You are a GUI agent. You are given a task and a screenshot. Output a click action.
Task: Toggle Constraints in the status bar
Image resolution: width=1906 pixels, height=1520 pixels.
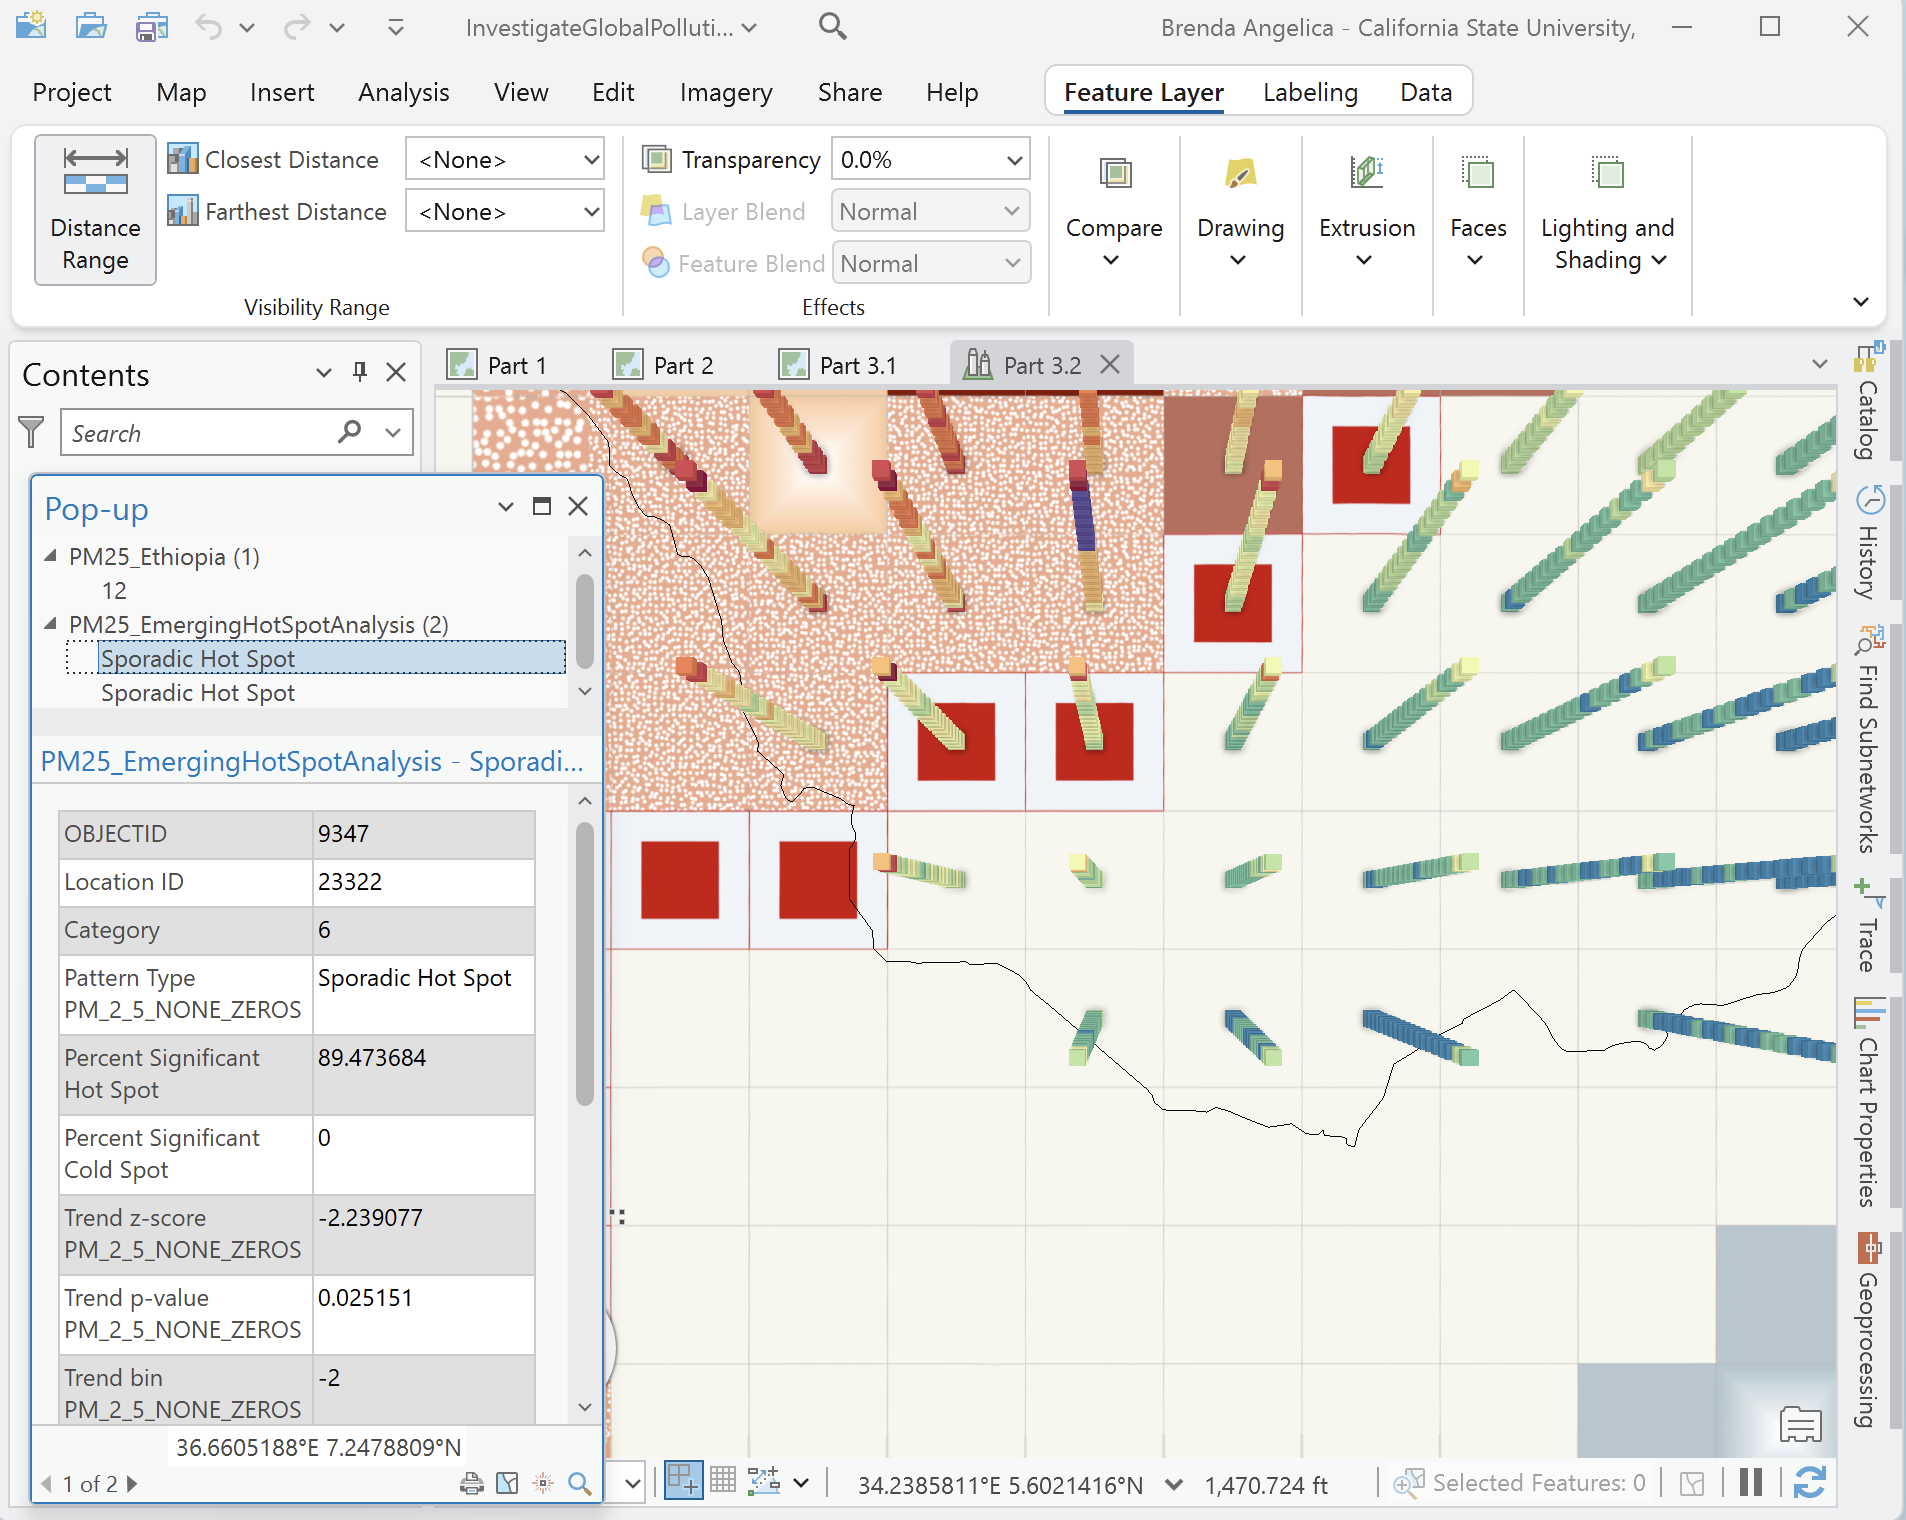[764, 1481]
